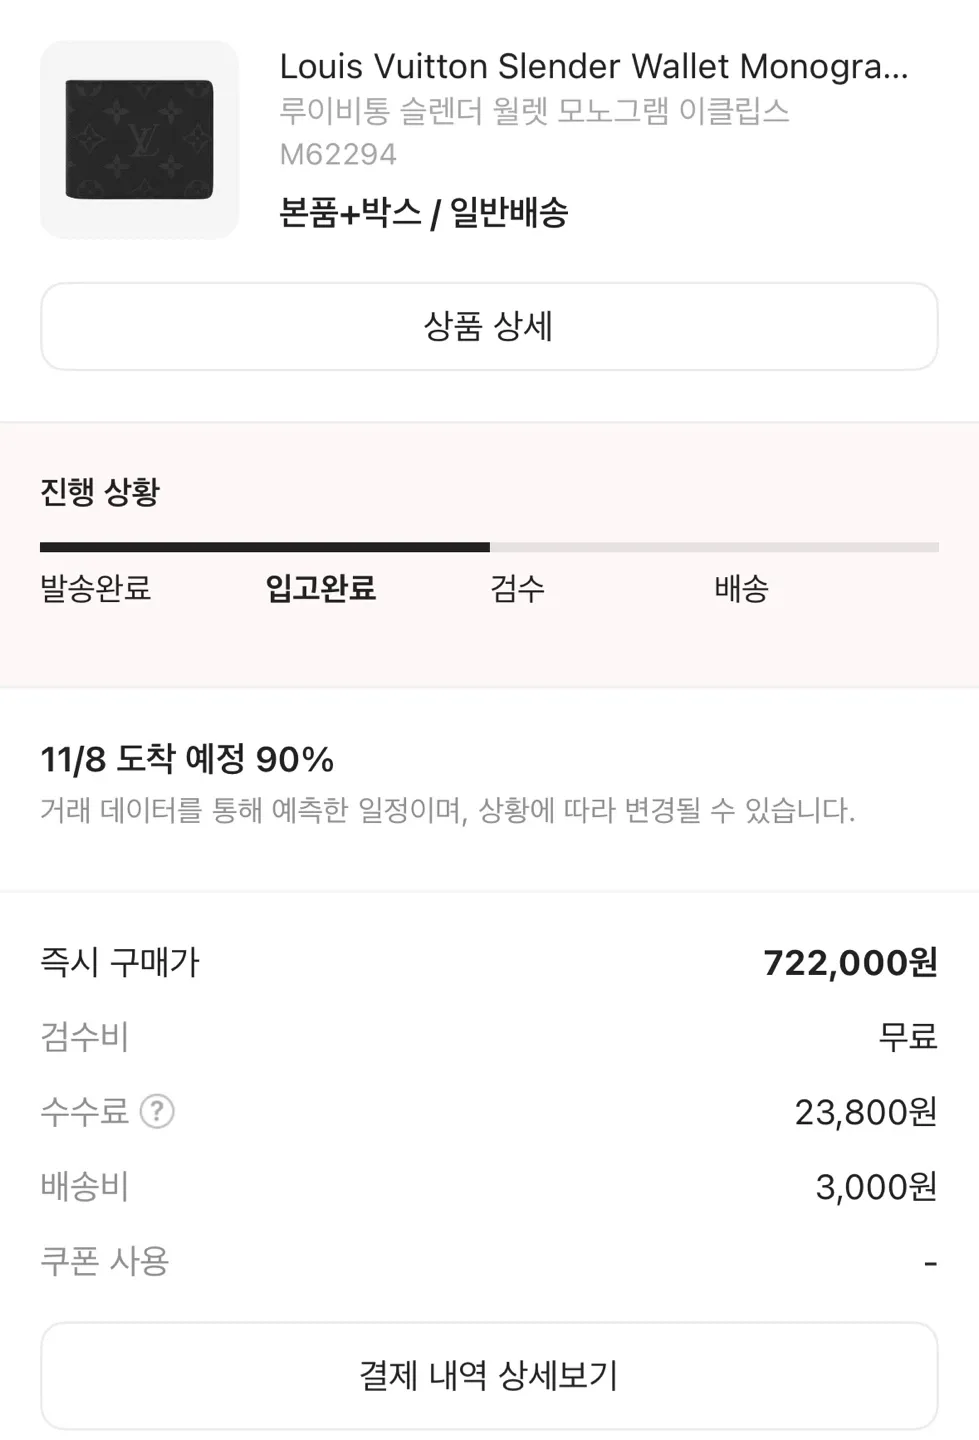Click the 3,000원 shipping fee amount
The width and height of the screenshot is (979, 1440).
pyautogui.click(x=876, y=1186)
